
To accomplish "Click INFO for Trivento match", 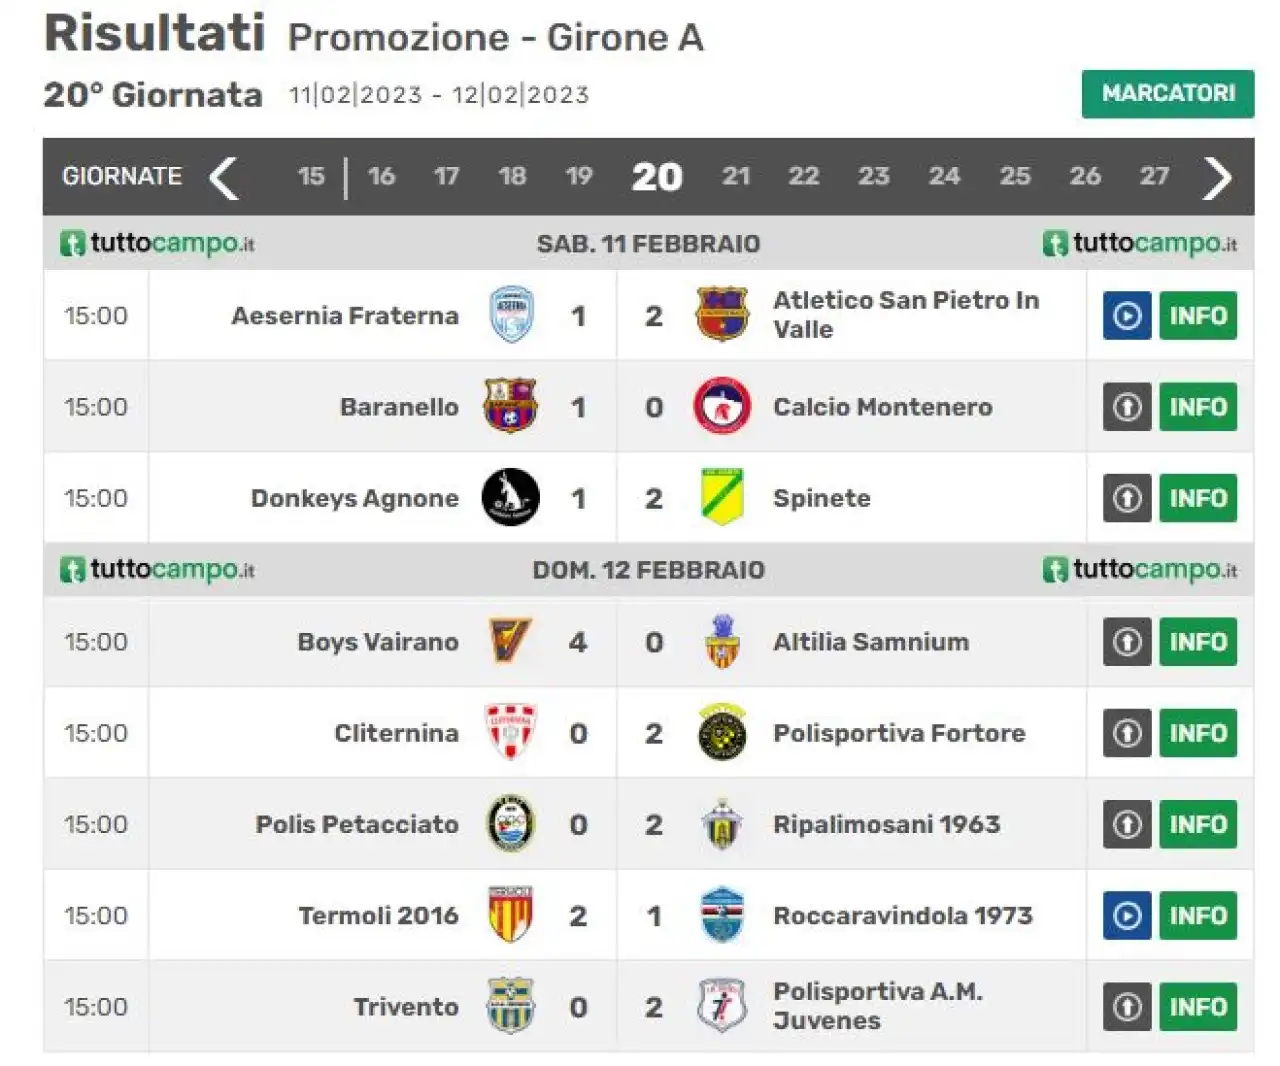I will click(1198, 1007).
